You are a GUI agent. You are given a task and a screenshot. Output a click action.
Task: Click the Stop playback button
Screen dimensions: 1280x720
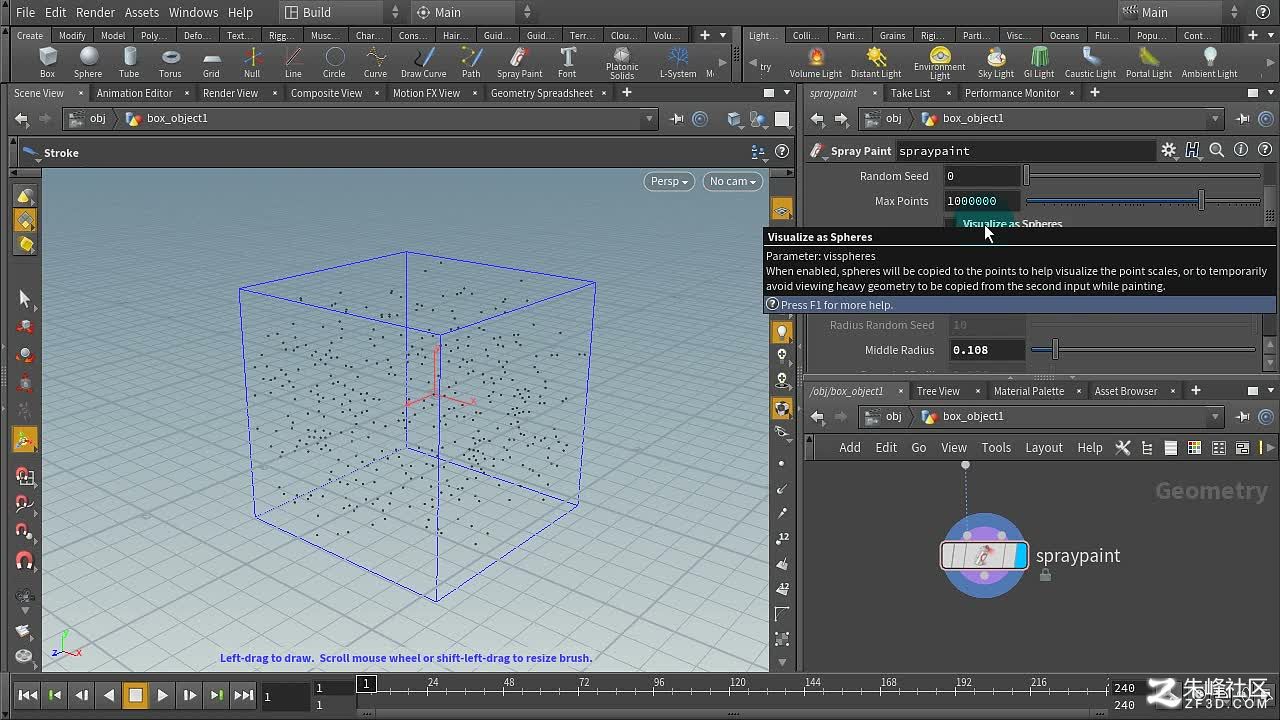(136, 695)
